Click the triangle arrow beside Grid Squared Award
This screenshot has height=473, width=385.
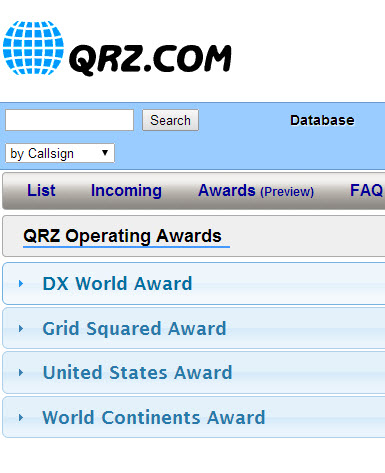coord(21,329)
